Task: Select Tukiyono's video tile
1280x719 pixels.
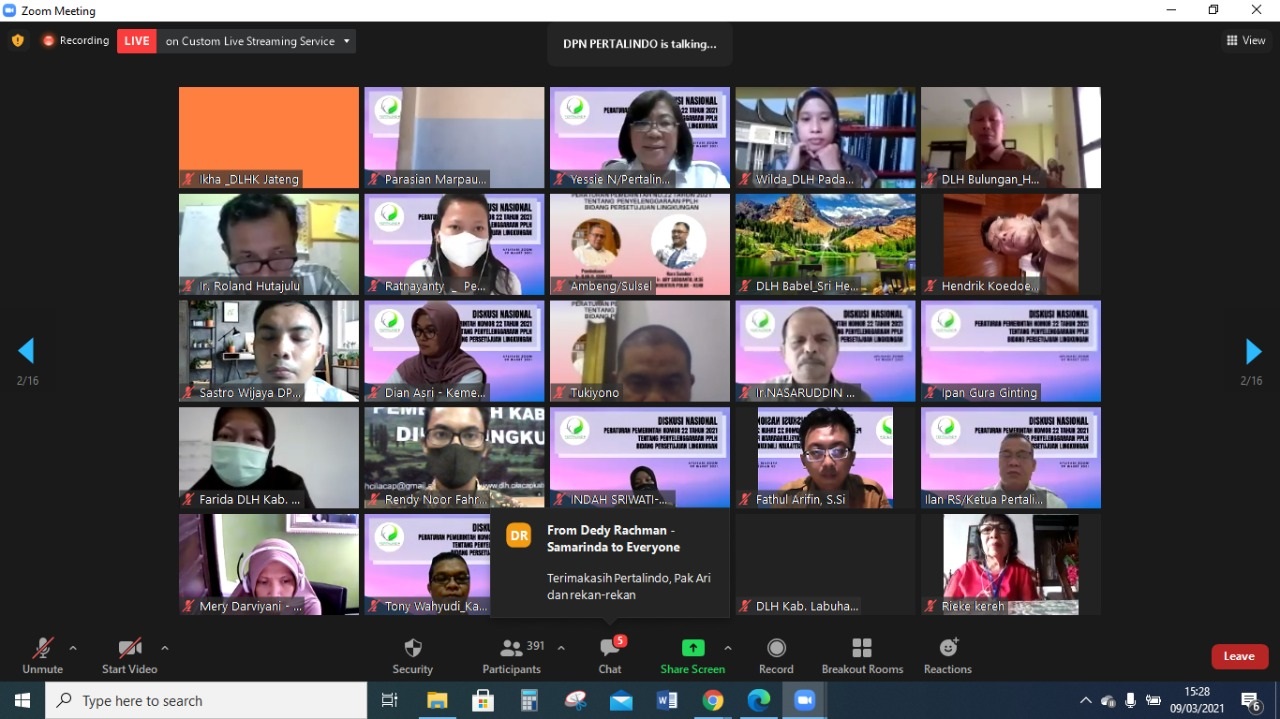Action: click(x=640, y=350)
